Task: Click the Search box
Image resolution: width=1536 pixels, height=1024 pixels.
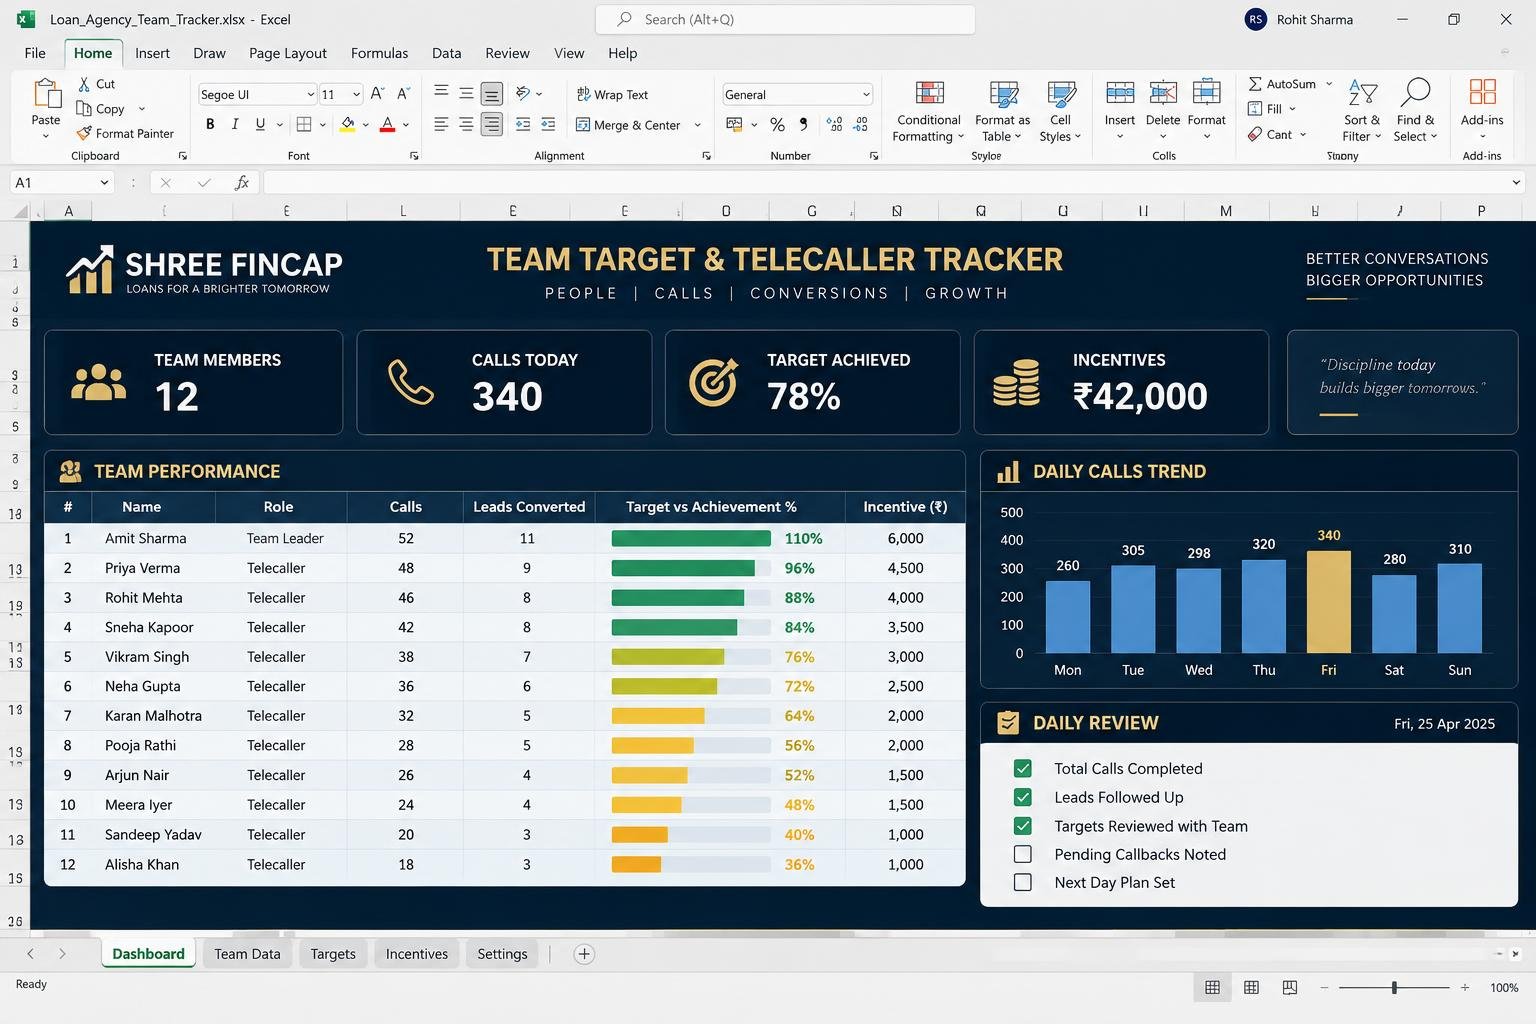Action: (x=785, y=19)
